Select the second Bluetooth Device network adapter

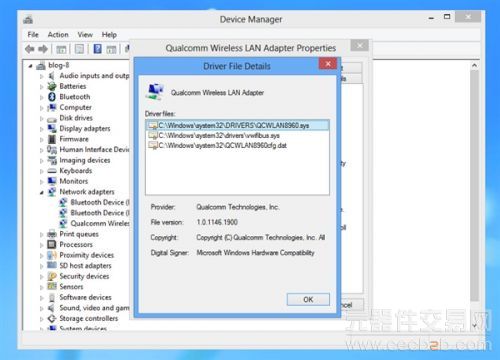100,213
